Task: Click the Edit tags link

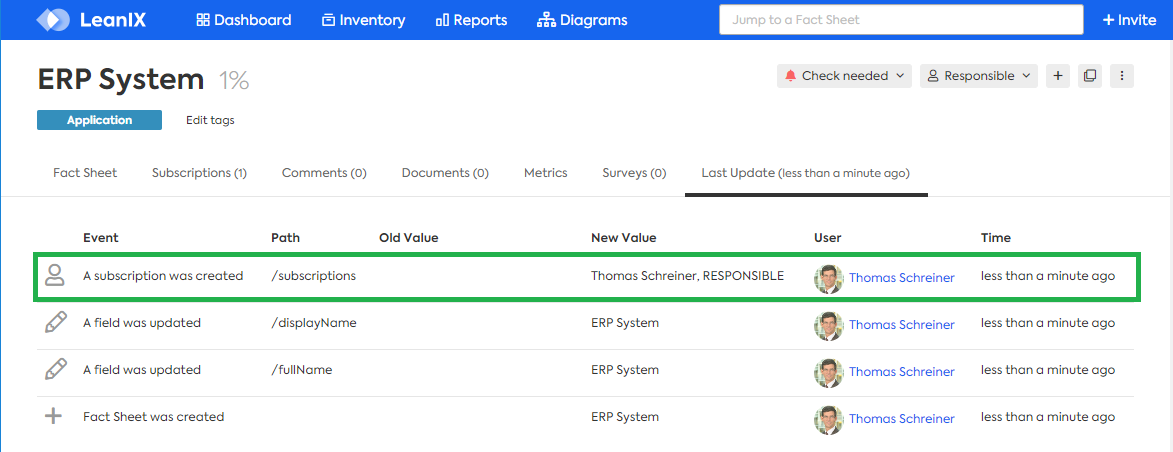Action: click(210, 120)
